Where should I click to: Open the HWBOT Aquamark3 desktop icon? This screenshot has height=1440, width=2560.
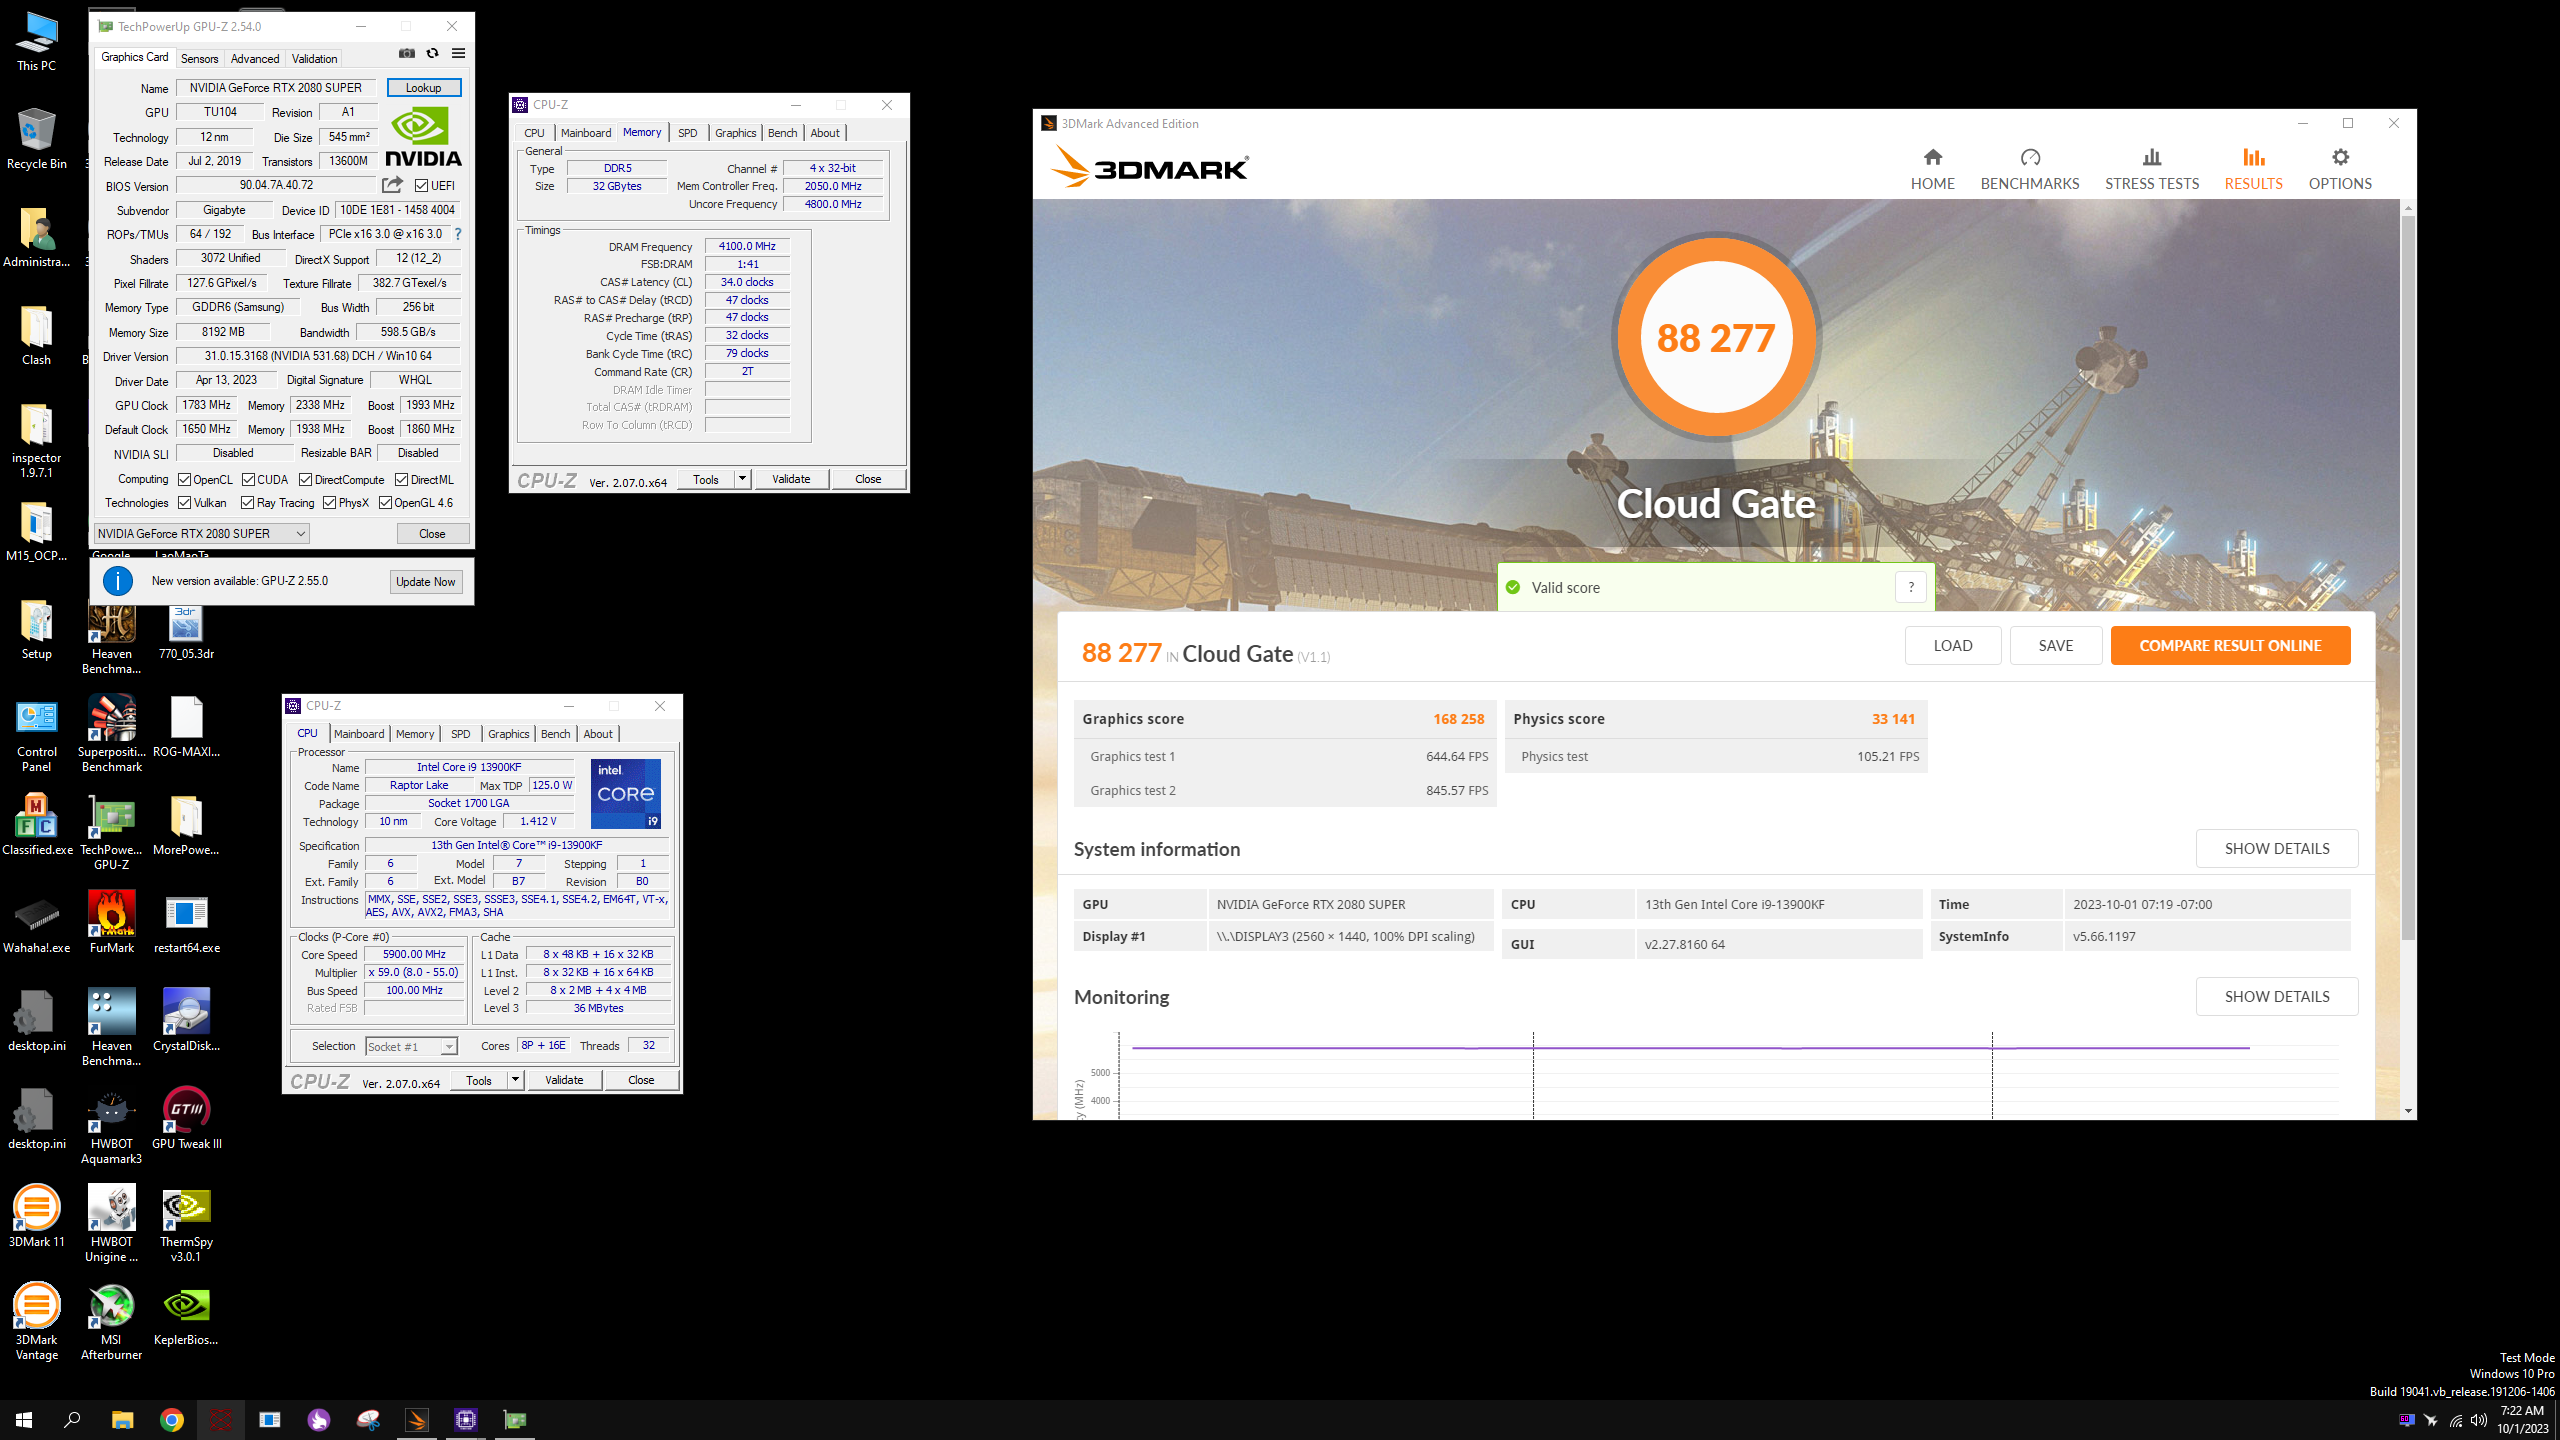click(111, 1125)
